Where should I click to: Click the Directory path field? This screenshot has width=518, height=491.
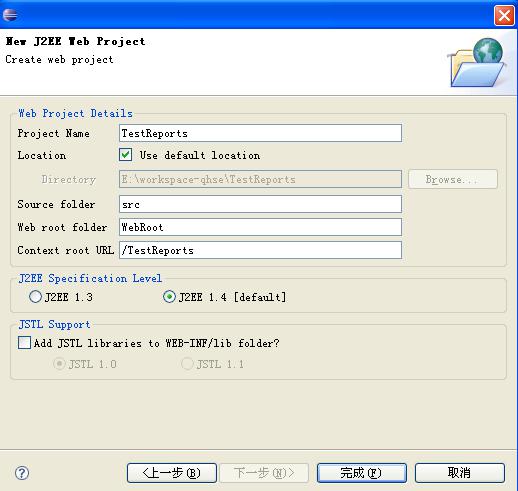click(260, 179)
